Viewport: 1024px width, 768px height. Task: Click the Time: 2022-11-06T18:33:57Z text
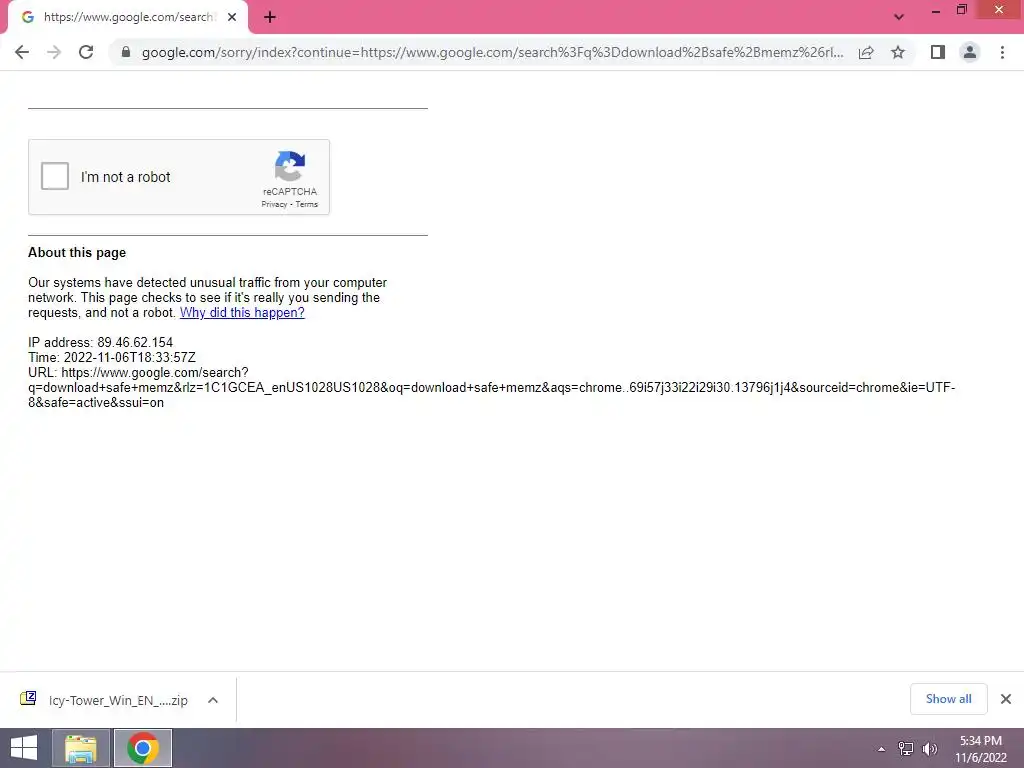[112, 357]
